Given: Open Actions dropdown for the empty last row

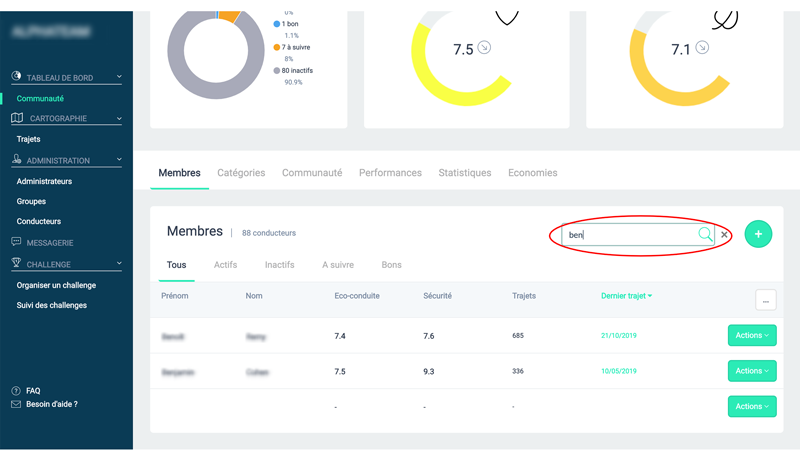Looking at the screenshot, I should click(752, 406).
